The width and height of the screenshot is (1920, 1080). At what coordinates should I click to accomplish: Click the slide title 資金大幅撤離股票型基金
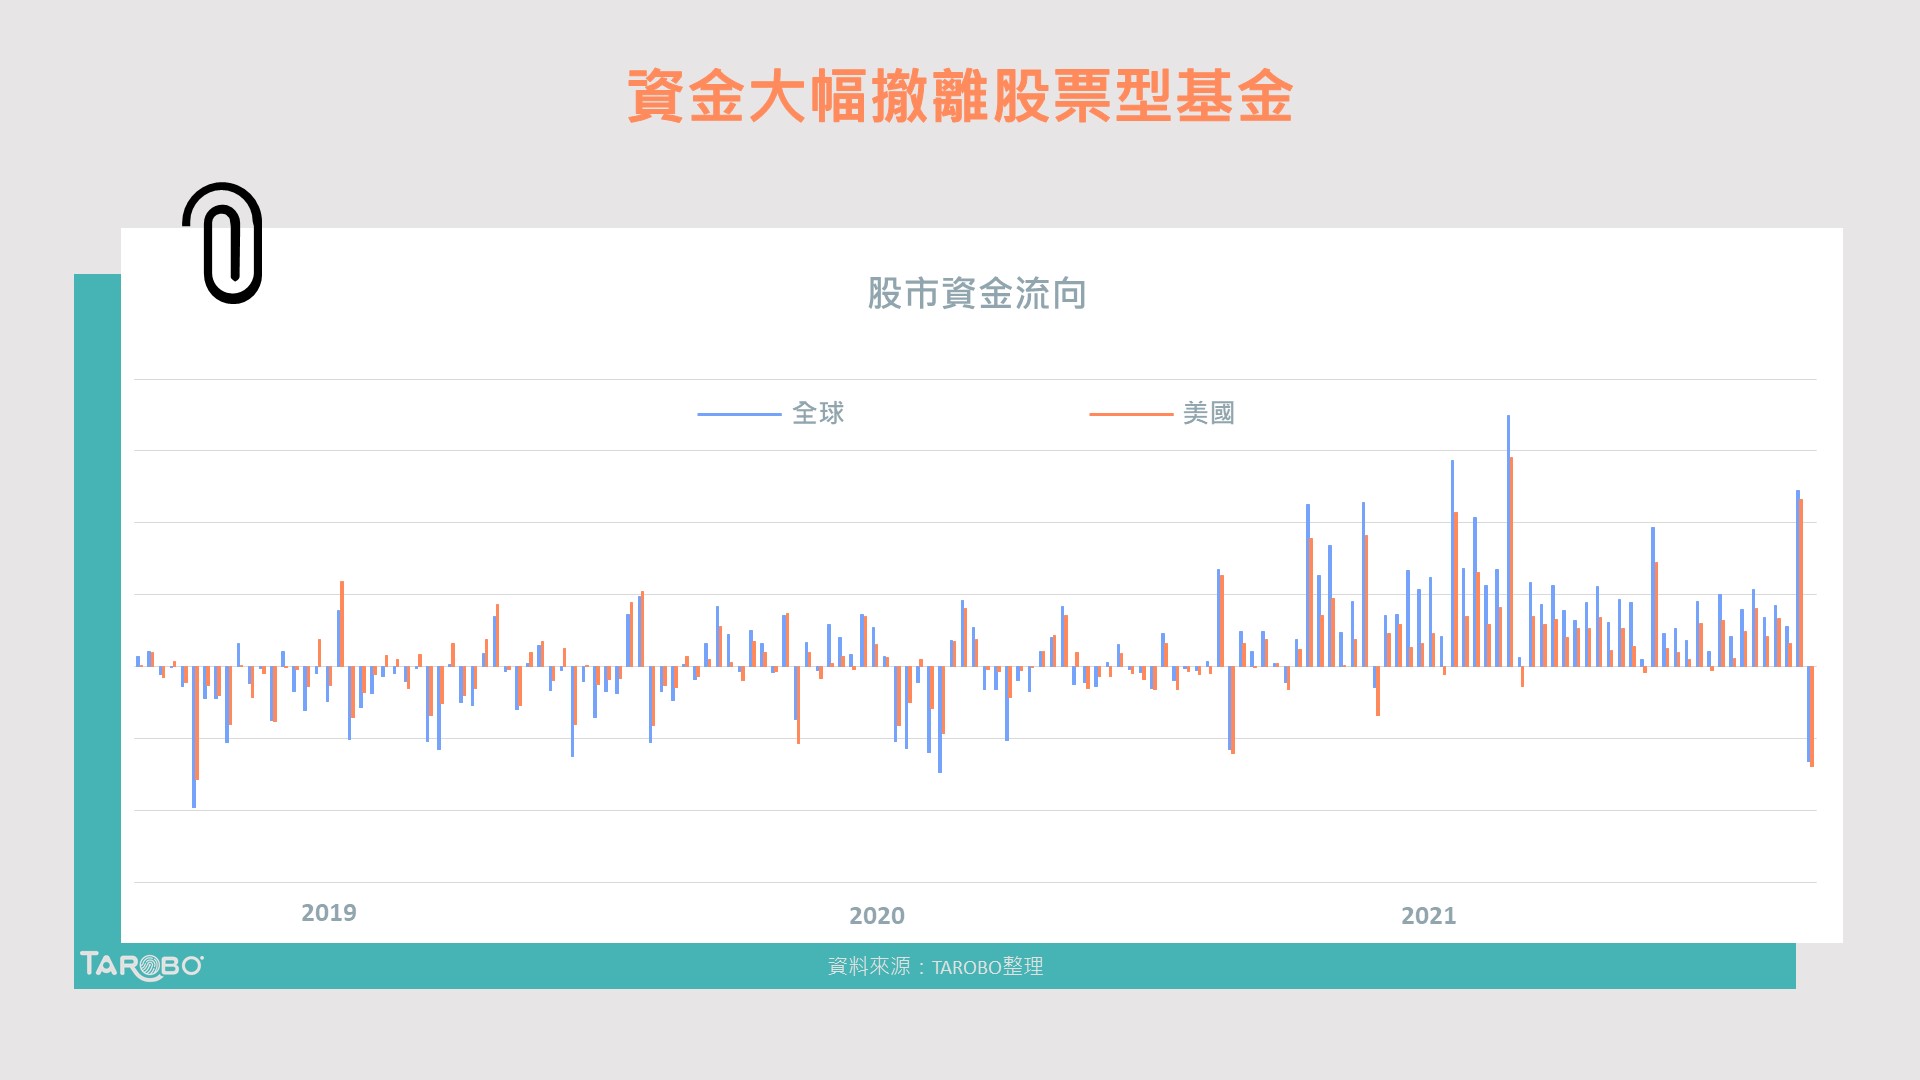click(962, 95)
